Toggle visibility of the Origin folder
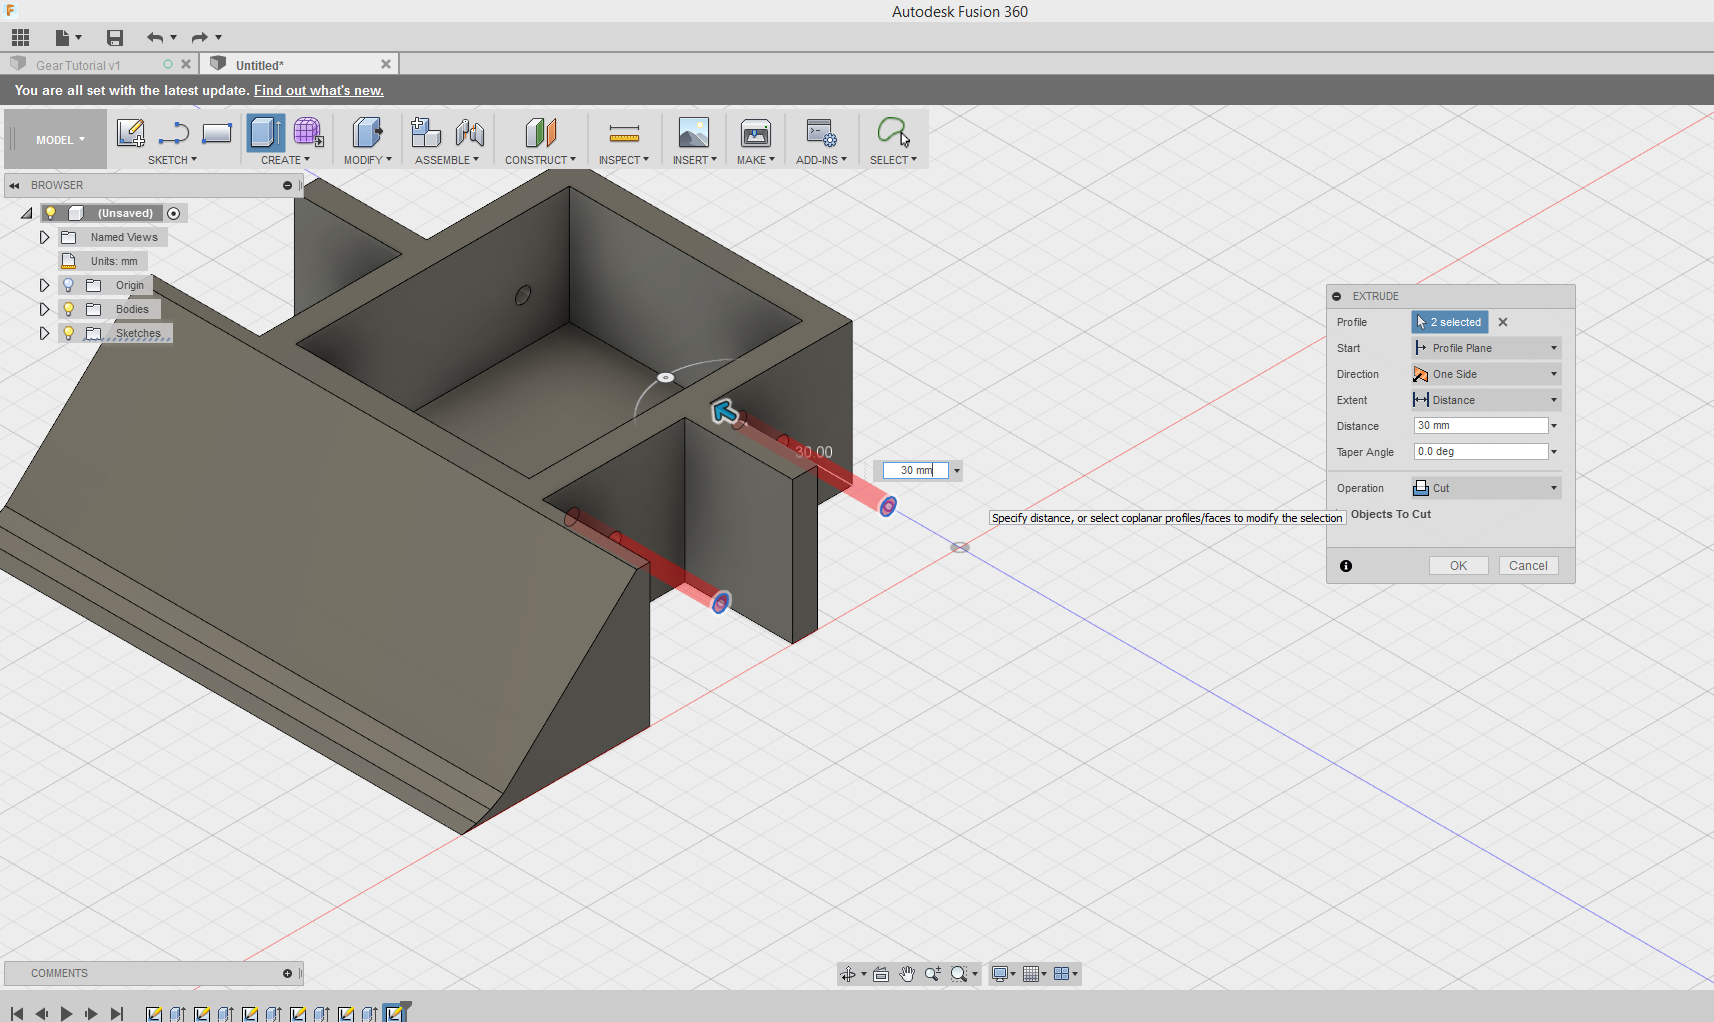The image size is (1714, 1022). [x=68, y=285]
